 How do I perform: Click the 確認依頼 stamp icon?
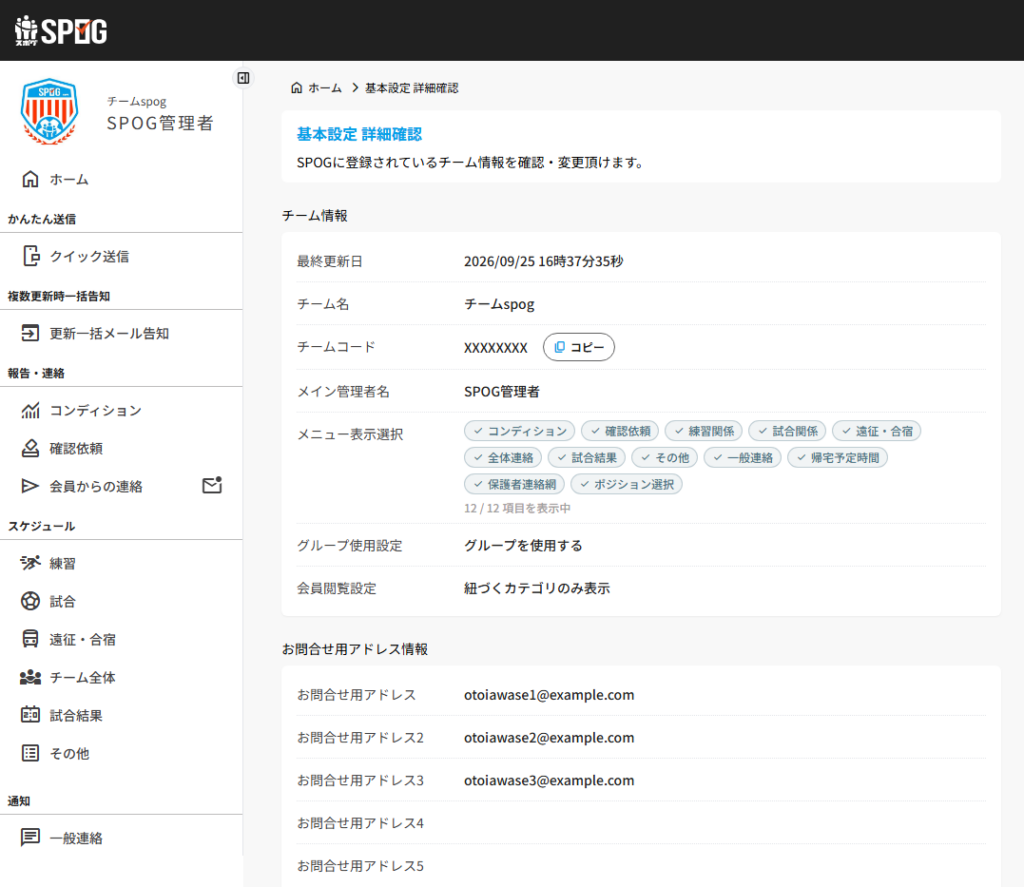click(x=30, y=448)
